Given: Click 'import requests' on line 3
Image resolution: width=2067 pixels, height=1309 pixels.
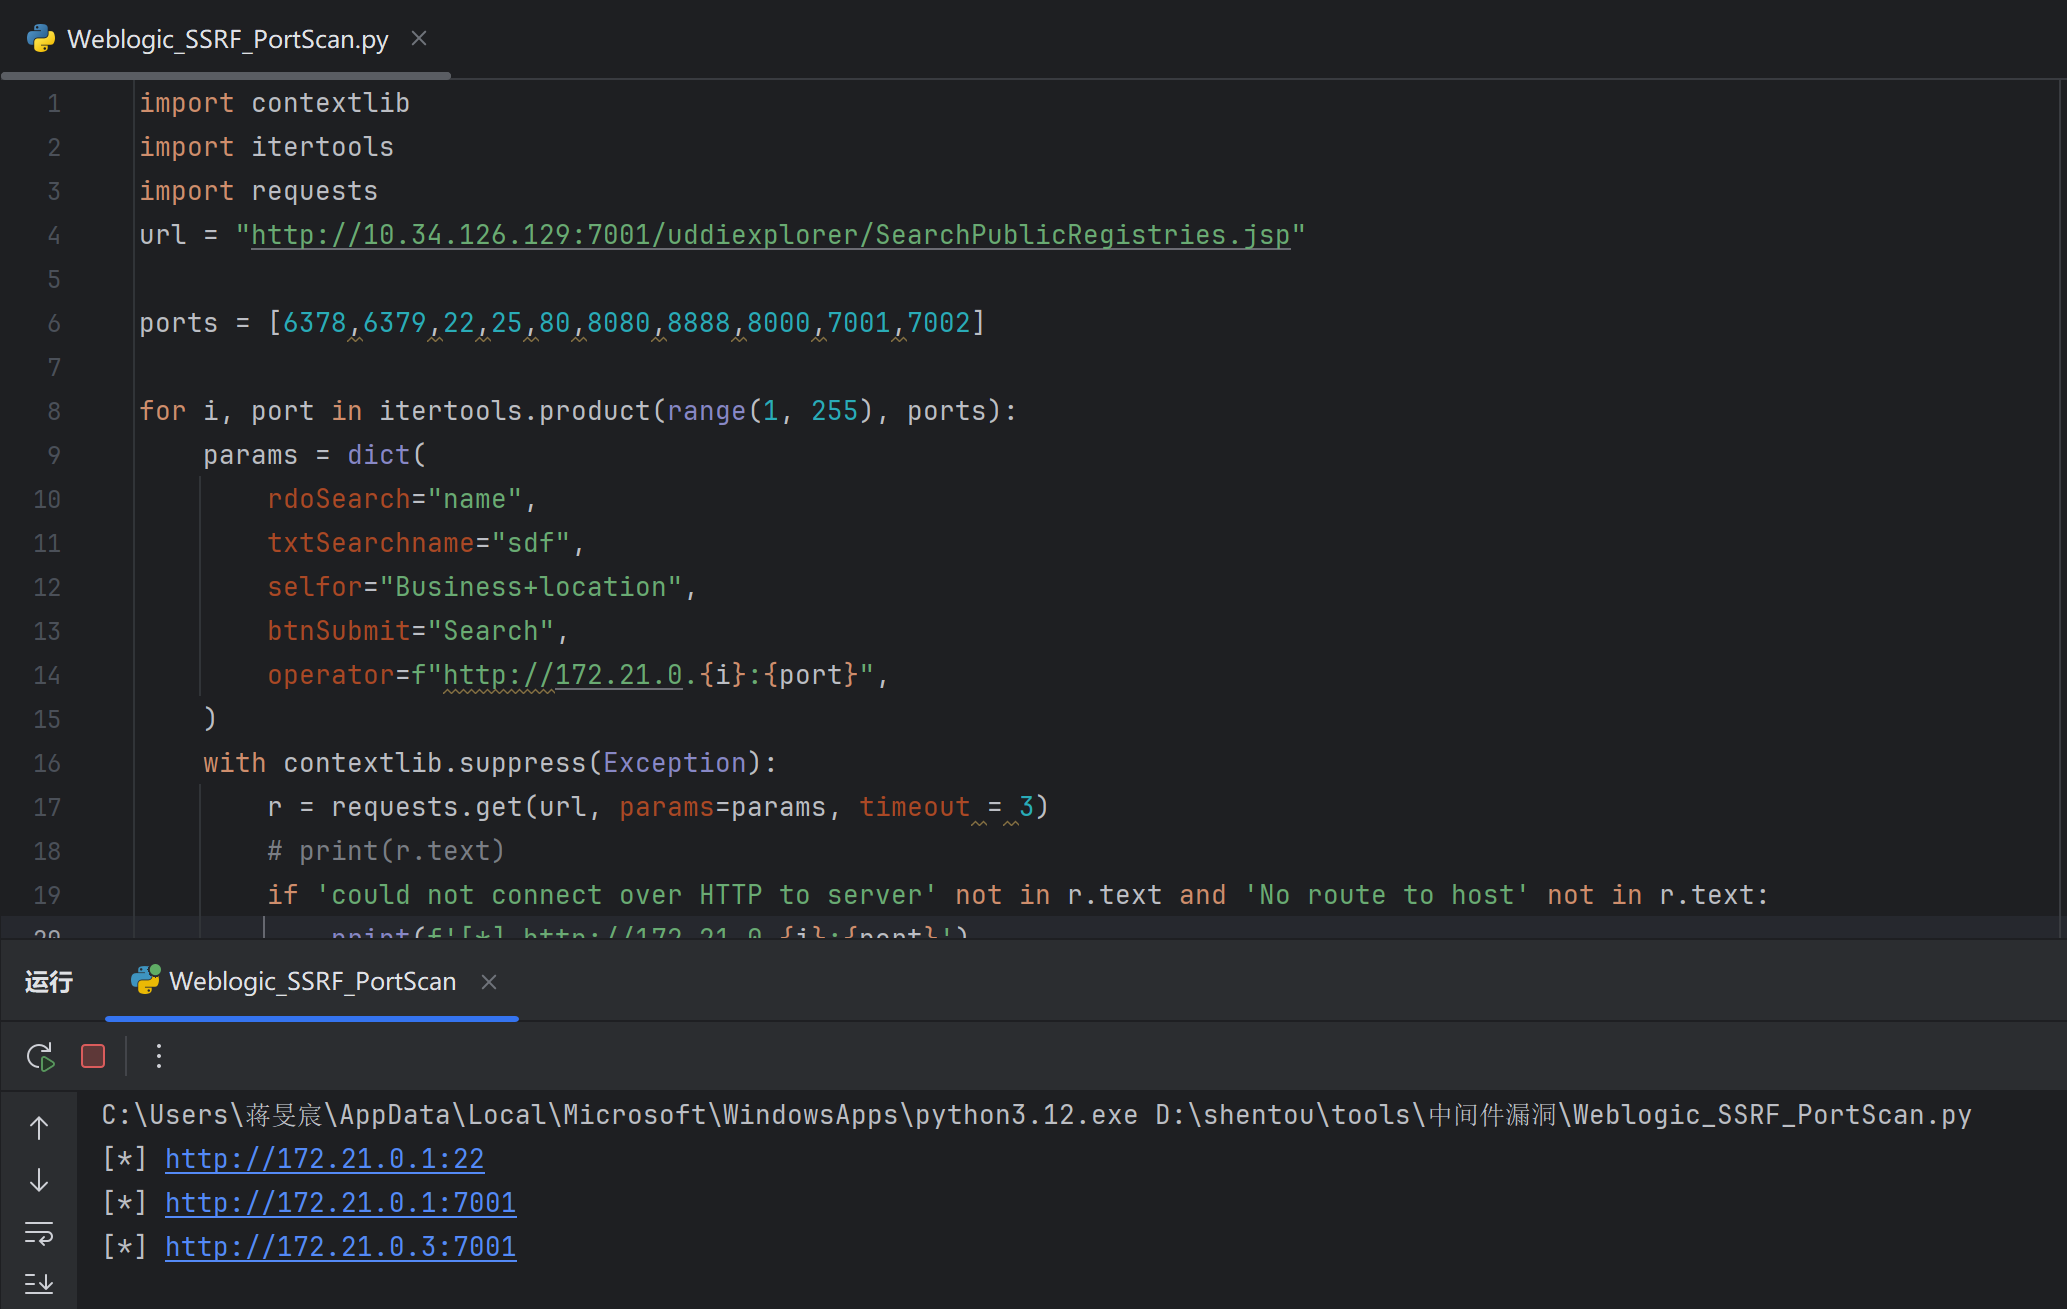Looking at the screenshot, I should [x=258, y=191].
